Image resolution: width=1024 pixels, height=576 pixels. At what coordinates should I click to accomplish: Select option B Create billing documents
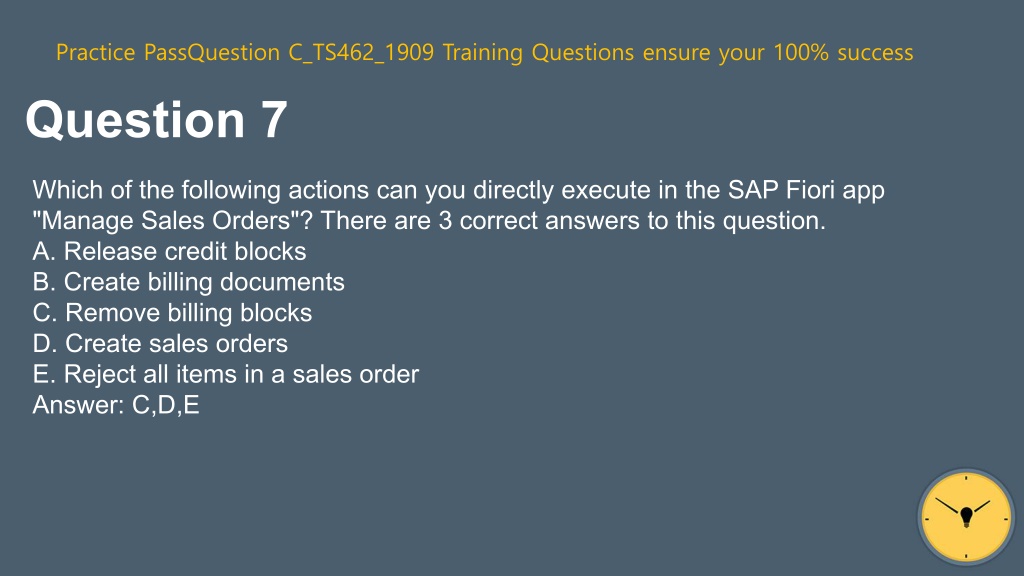tap(189, 282)
